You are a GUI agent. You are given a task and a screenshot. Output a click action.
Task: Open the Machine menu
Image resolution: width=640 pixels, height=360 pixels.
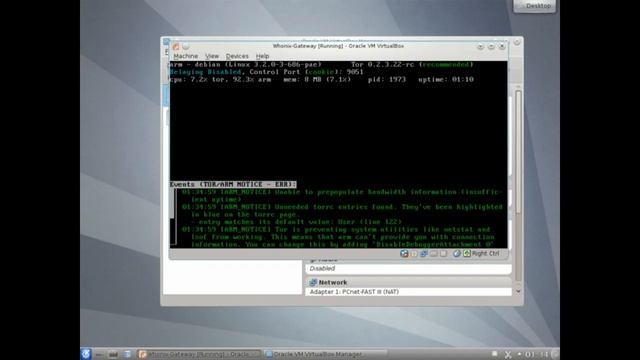point(185,56)
